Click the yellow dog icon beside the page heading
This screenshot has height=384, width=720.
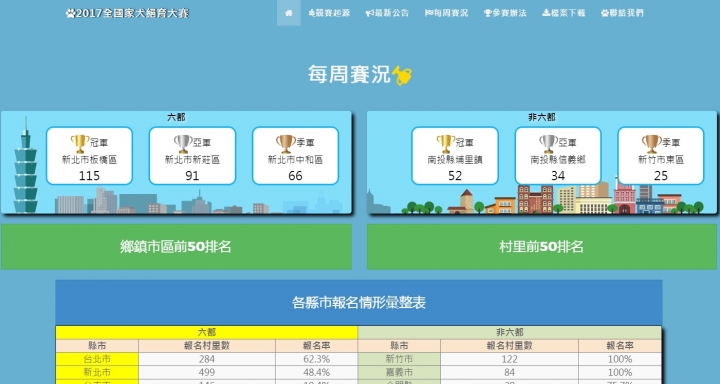point(402,75)
